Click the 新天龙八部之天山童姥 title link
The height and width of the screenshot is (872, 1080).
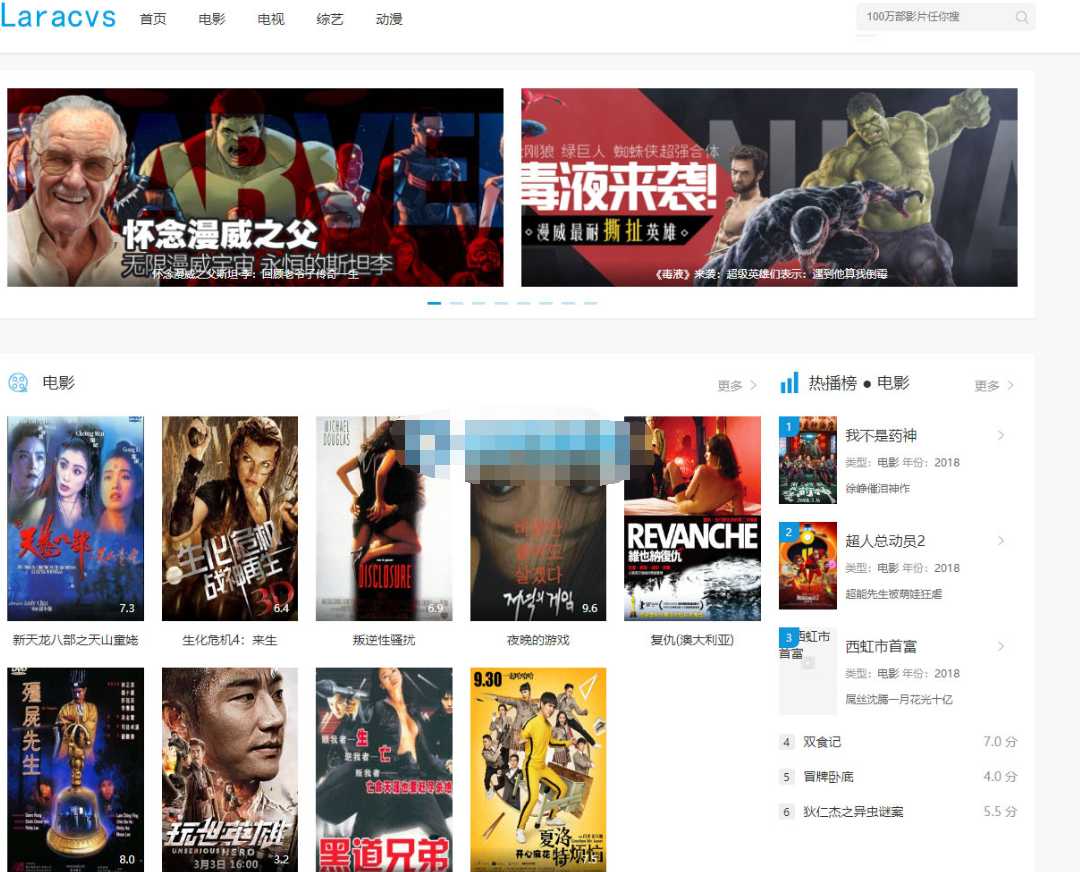(x=76, y=641)
